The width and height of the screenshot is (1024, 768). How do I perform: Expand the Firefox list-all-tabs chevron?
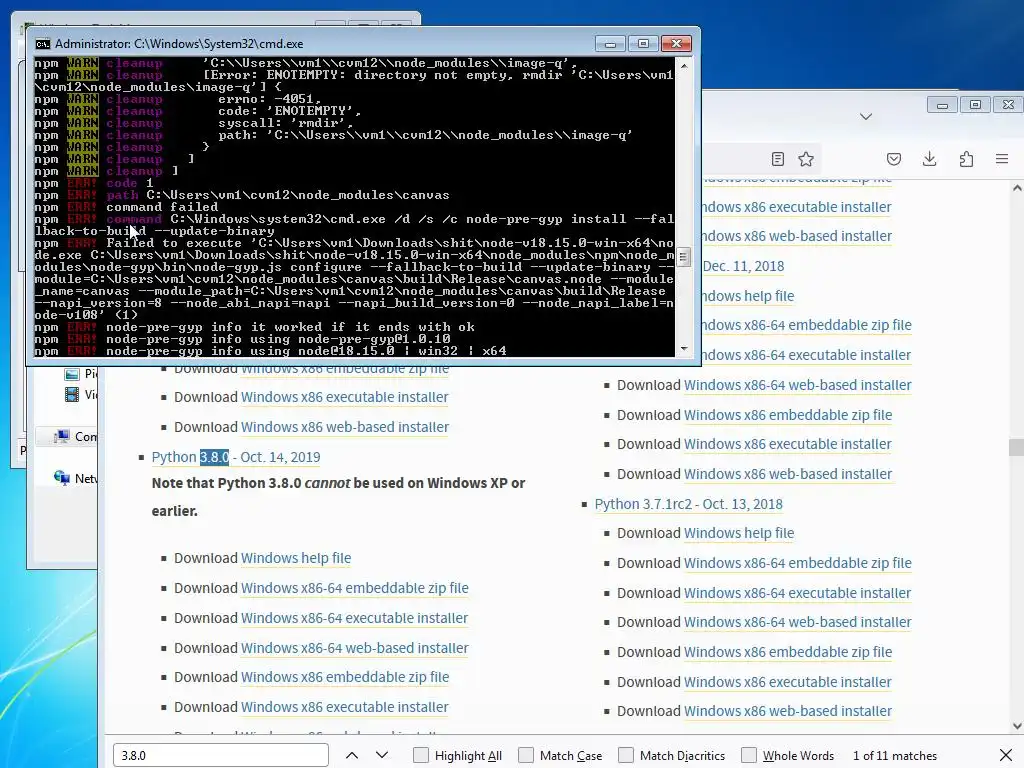coord(866,116)
